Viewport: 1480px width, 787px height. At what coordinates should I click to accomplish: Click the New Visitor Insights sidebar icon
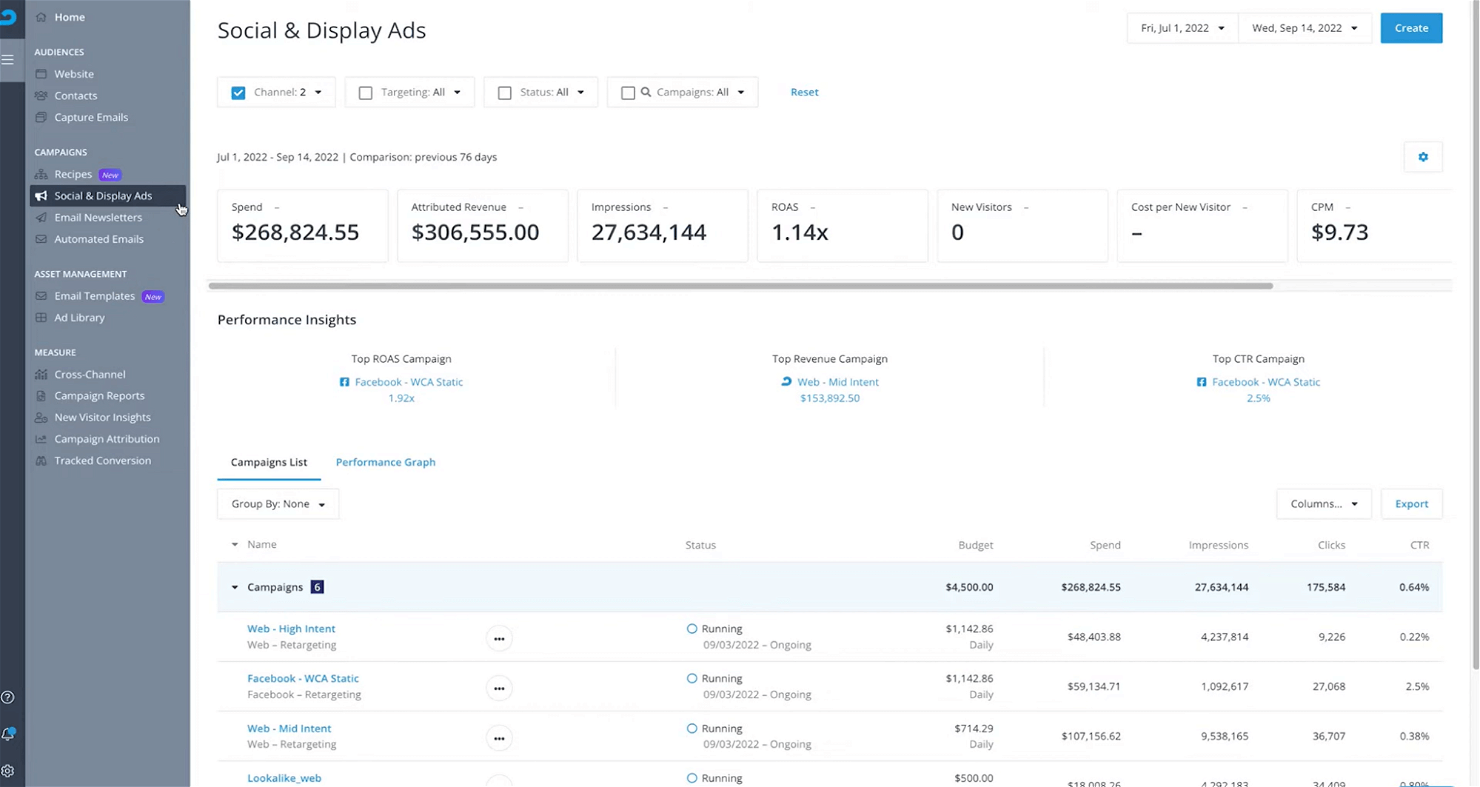[x=41, y=417]
